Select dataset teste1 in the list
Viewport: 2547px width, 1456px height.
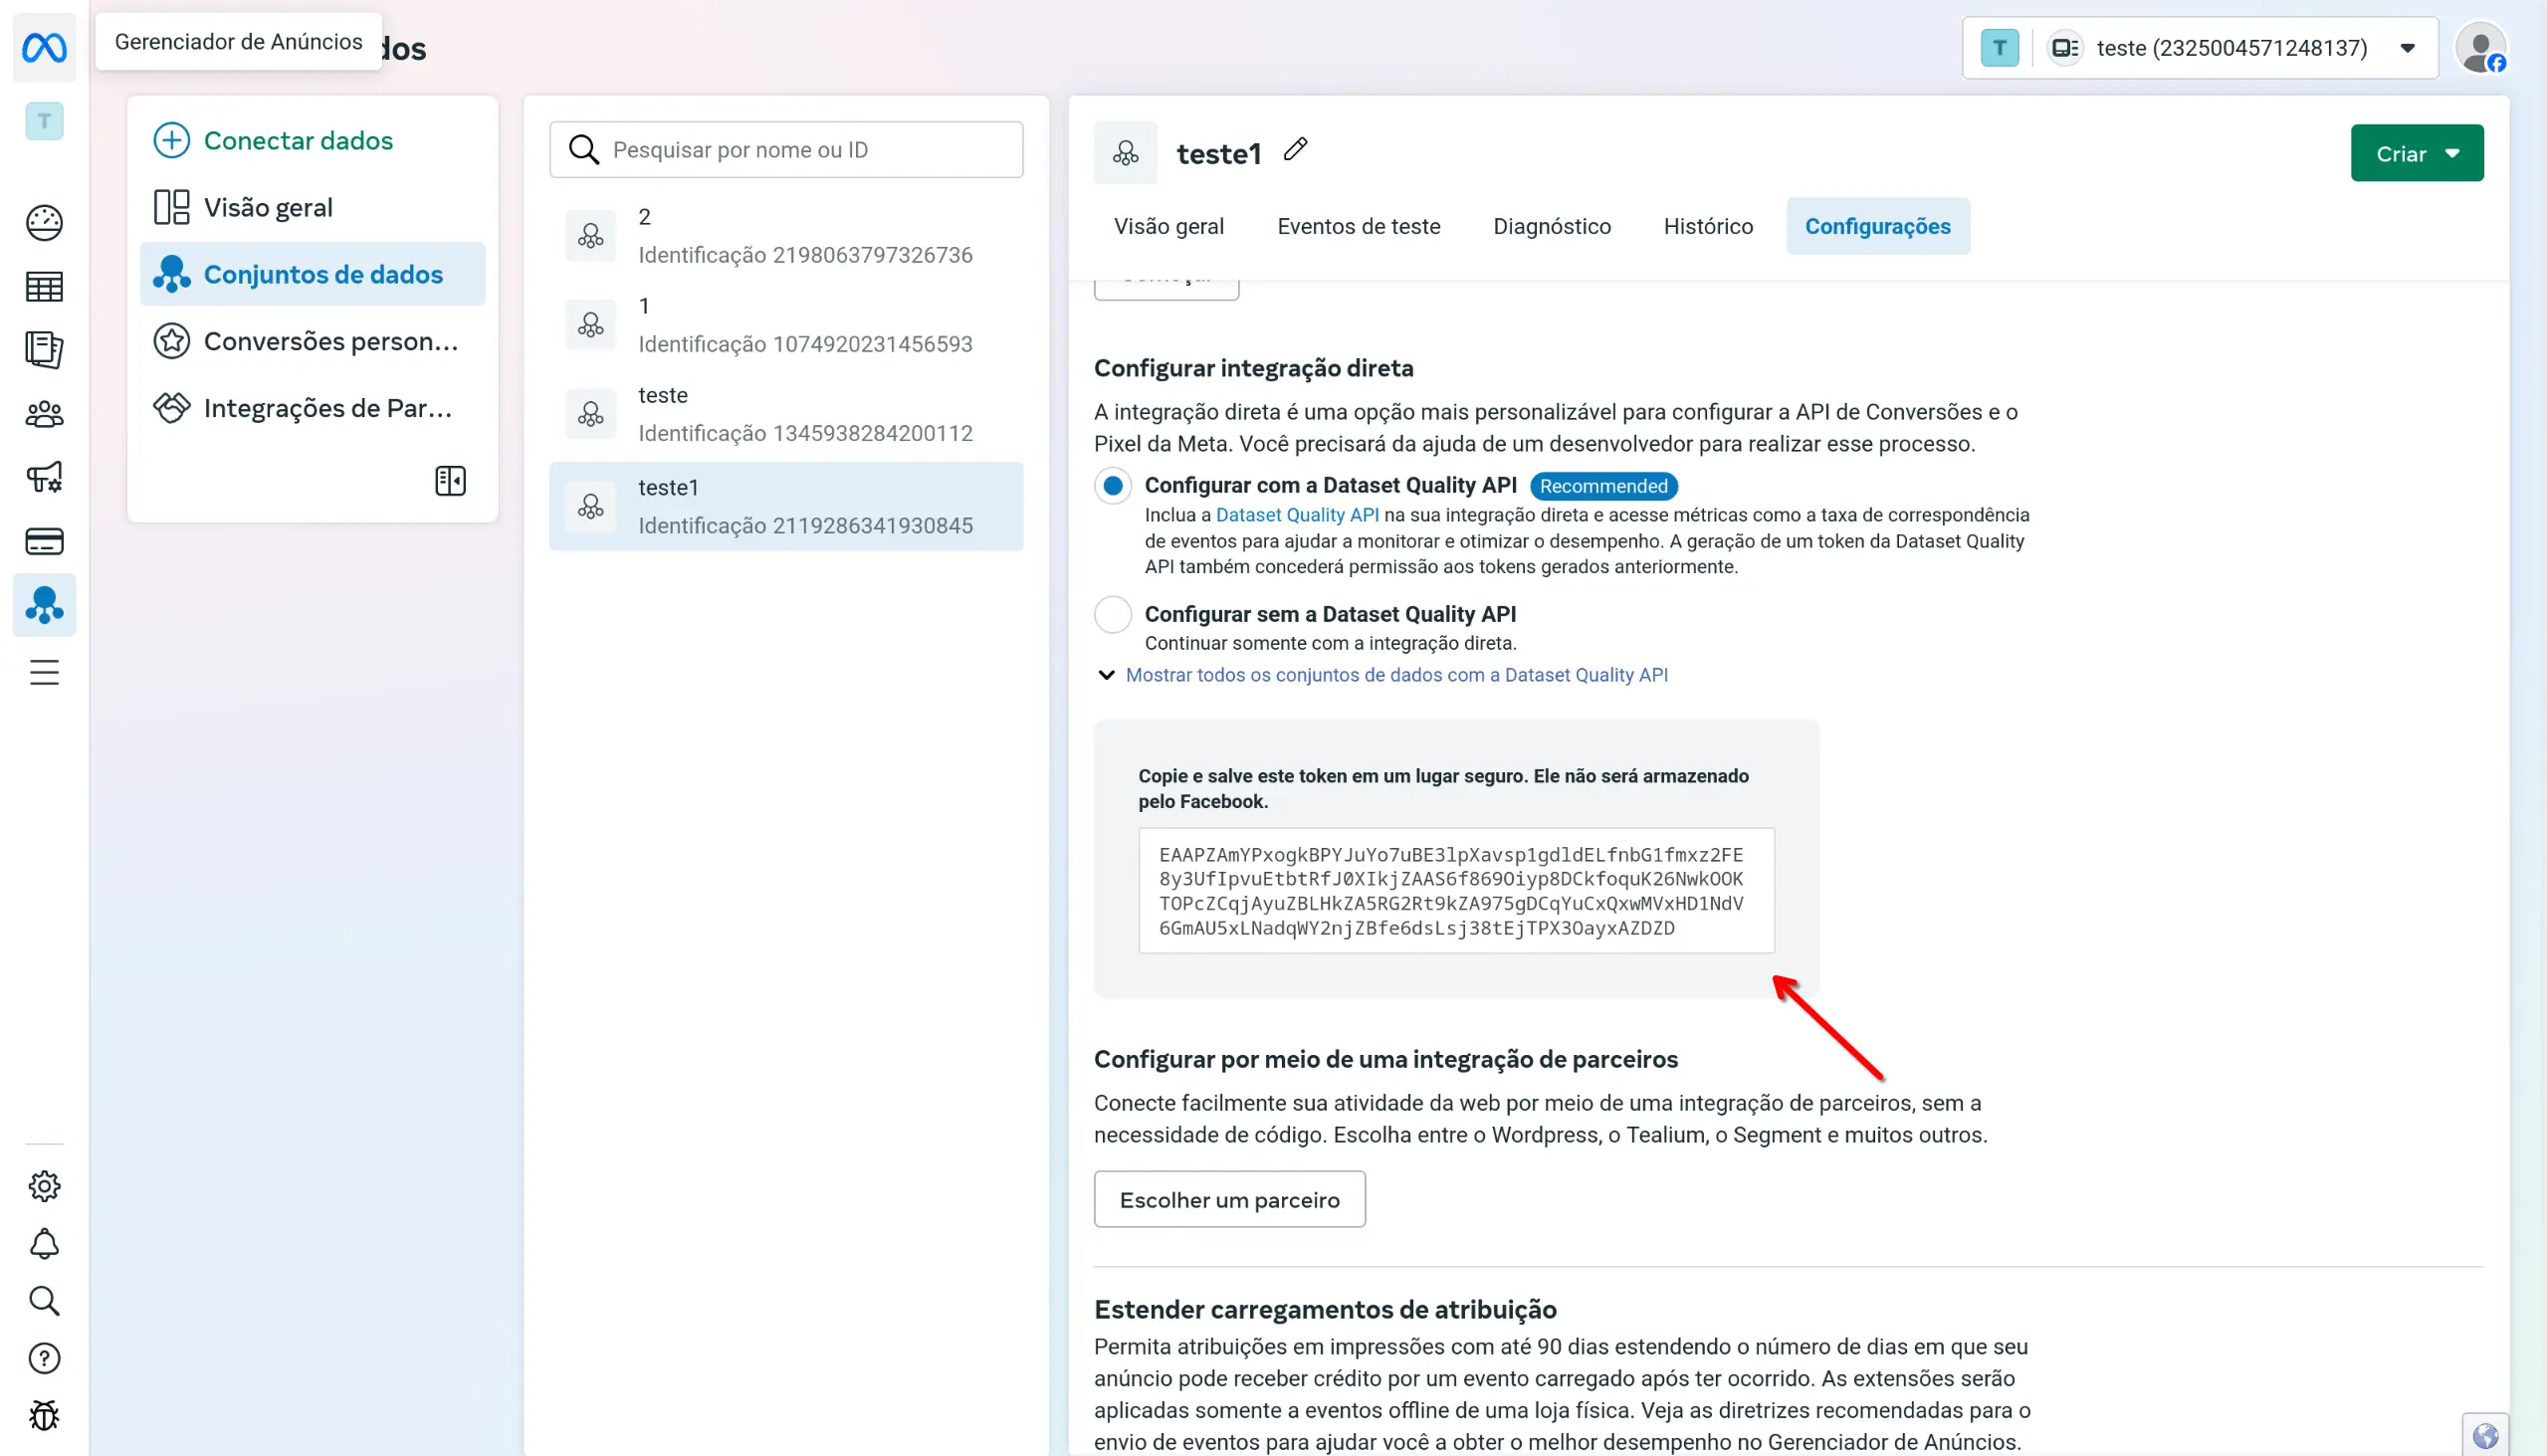pyautogui.click(x=786, y=506)
